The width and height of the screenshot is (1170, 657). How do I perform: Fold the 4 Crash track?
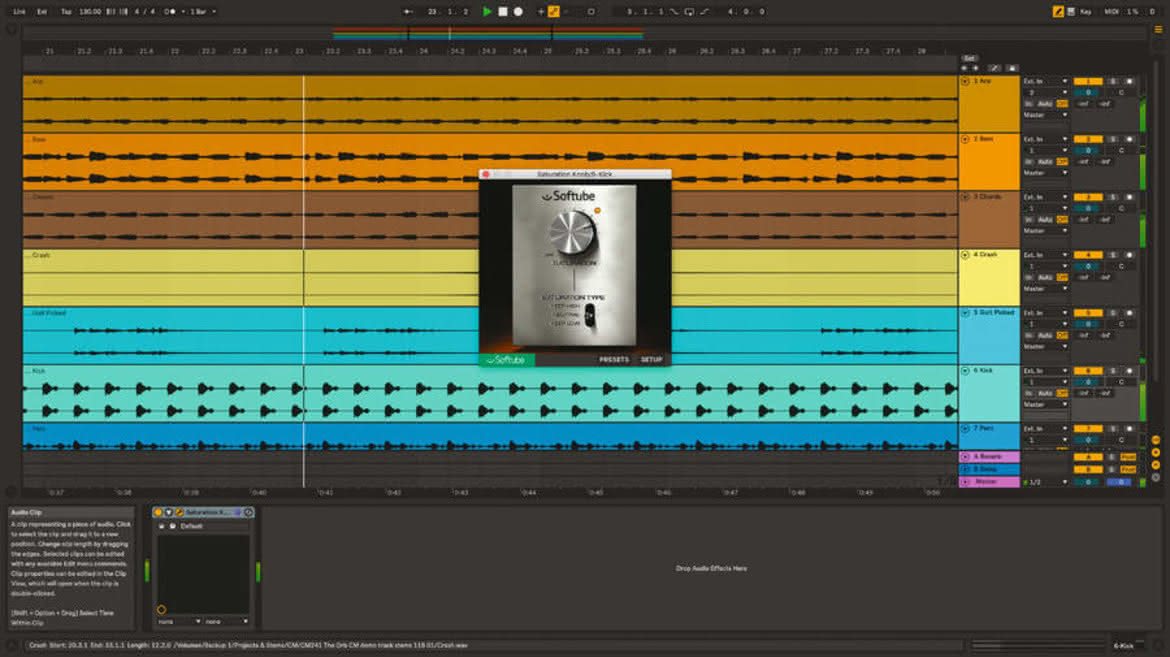(965, 255)
